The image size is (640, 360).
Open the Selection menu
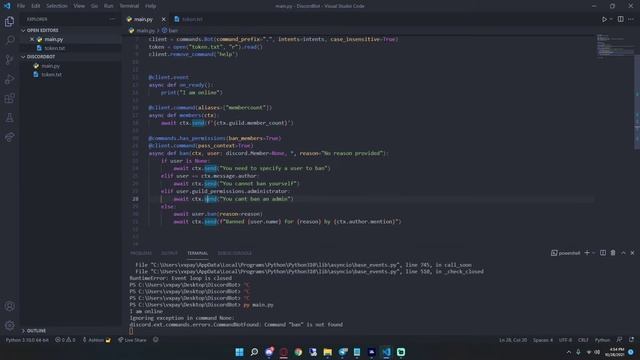click(57, 6)
